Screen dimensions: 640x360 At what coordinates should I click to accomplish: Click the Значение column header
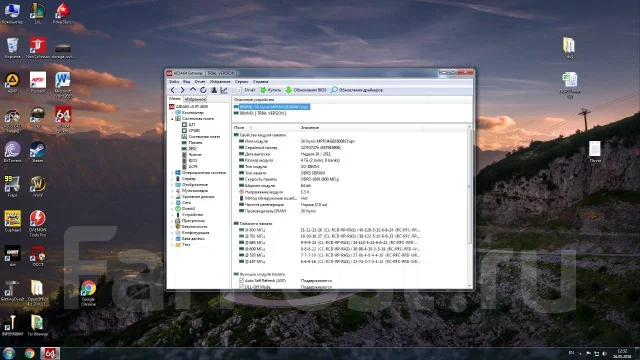(361, 128)
